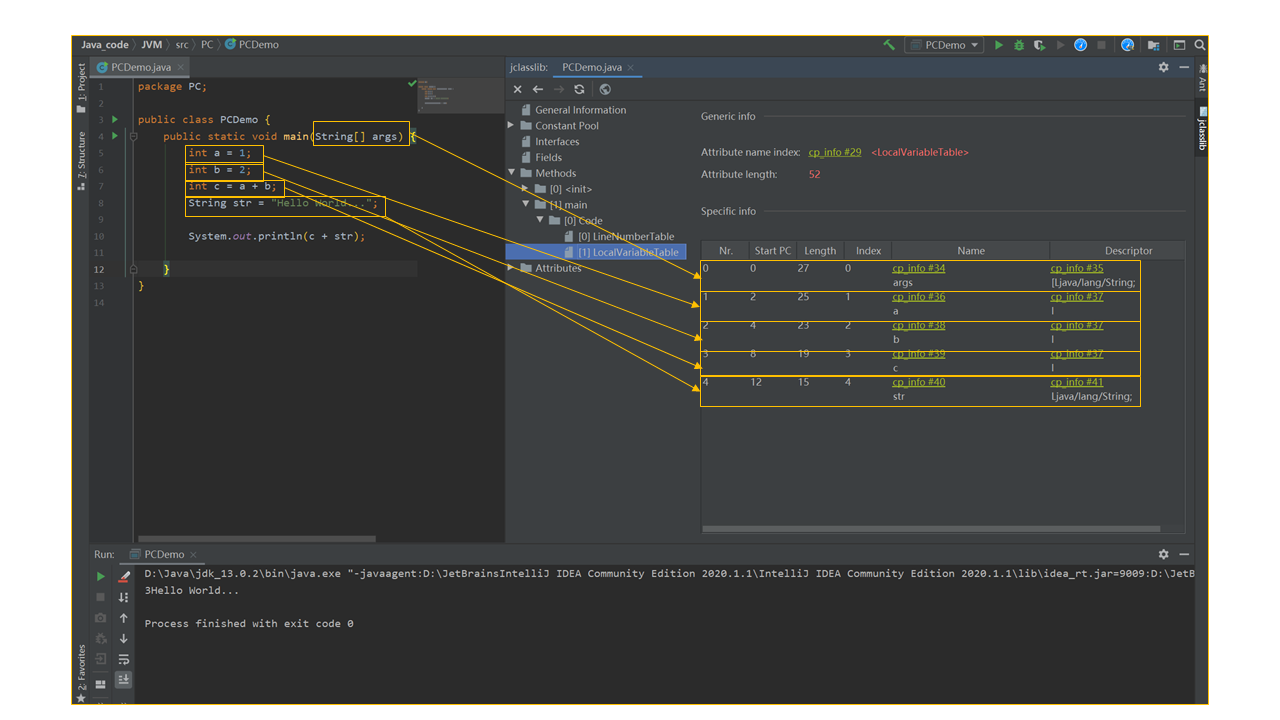Screen dimensions: 1280x720
Task: Open jclasslib panel settings gear
Action: (1163, 67)
